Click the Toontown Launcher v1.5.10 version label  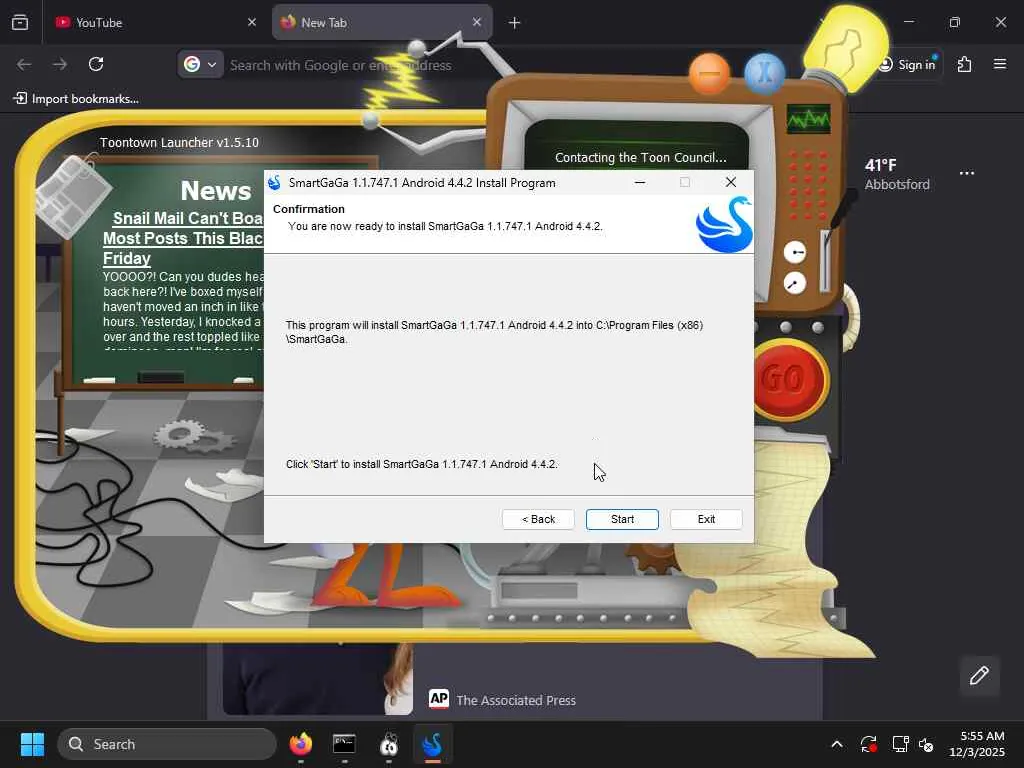(x=179, y=142)
